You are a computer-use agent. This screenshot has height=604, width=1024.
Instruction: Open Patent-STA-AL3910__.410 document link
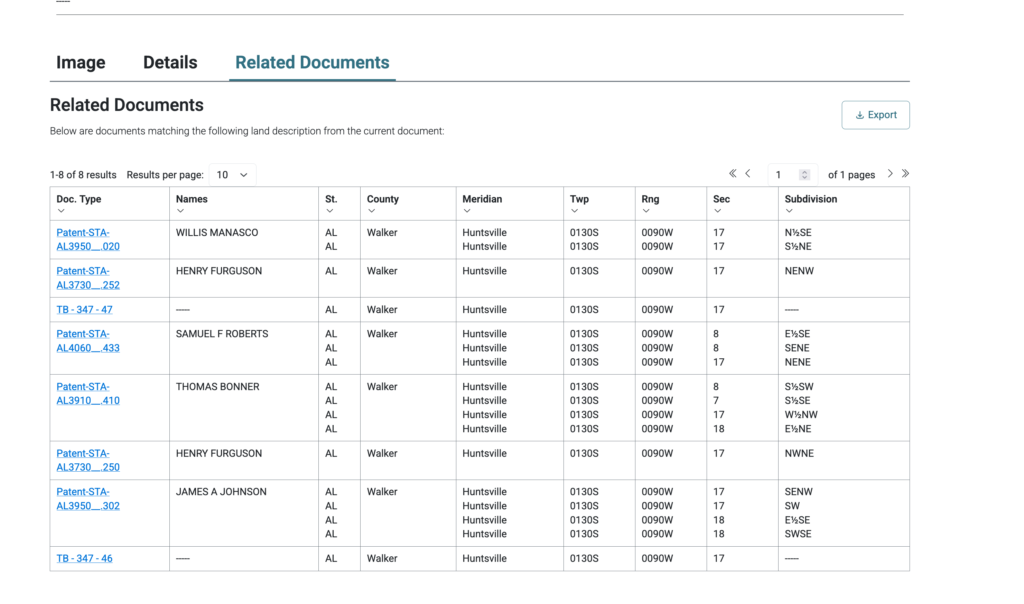click(88, 394)
